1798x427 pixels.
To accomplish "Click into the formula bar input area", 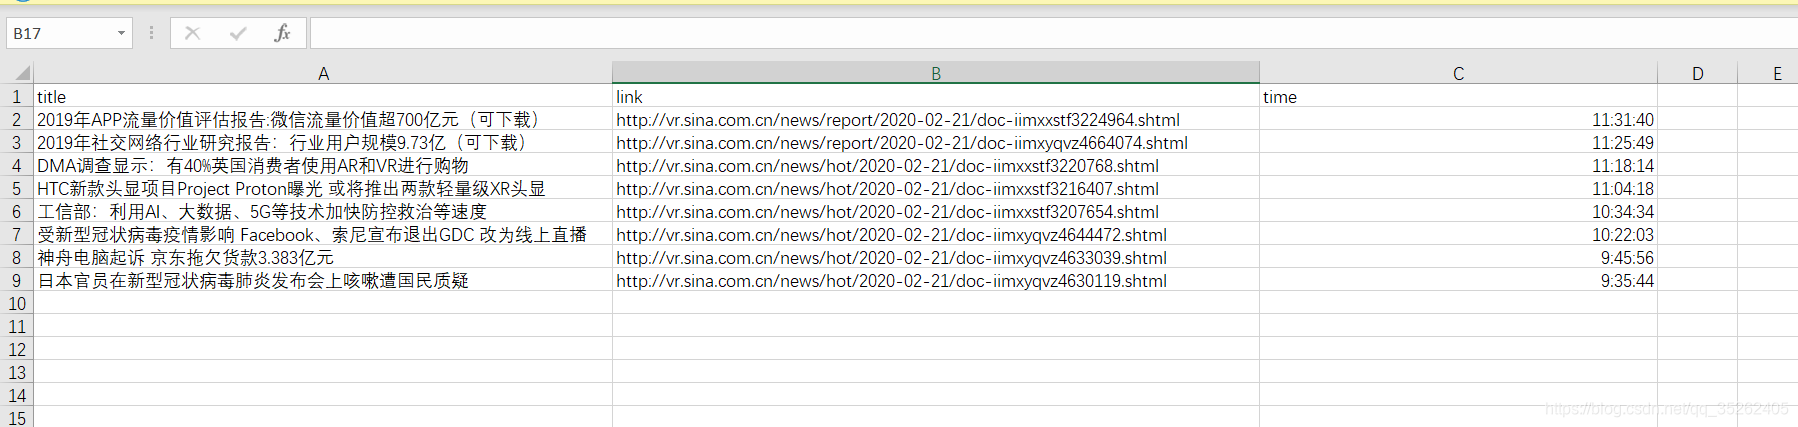I will 1053,33.
